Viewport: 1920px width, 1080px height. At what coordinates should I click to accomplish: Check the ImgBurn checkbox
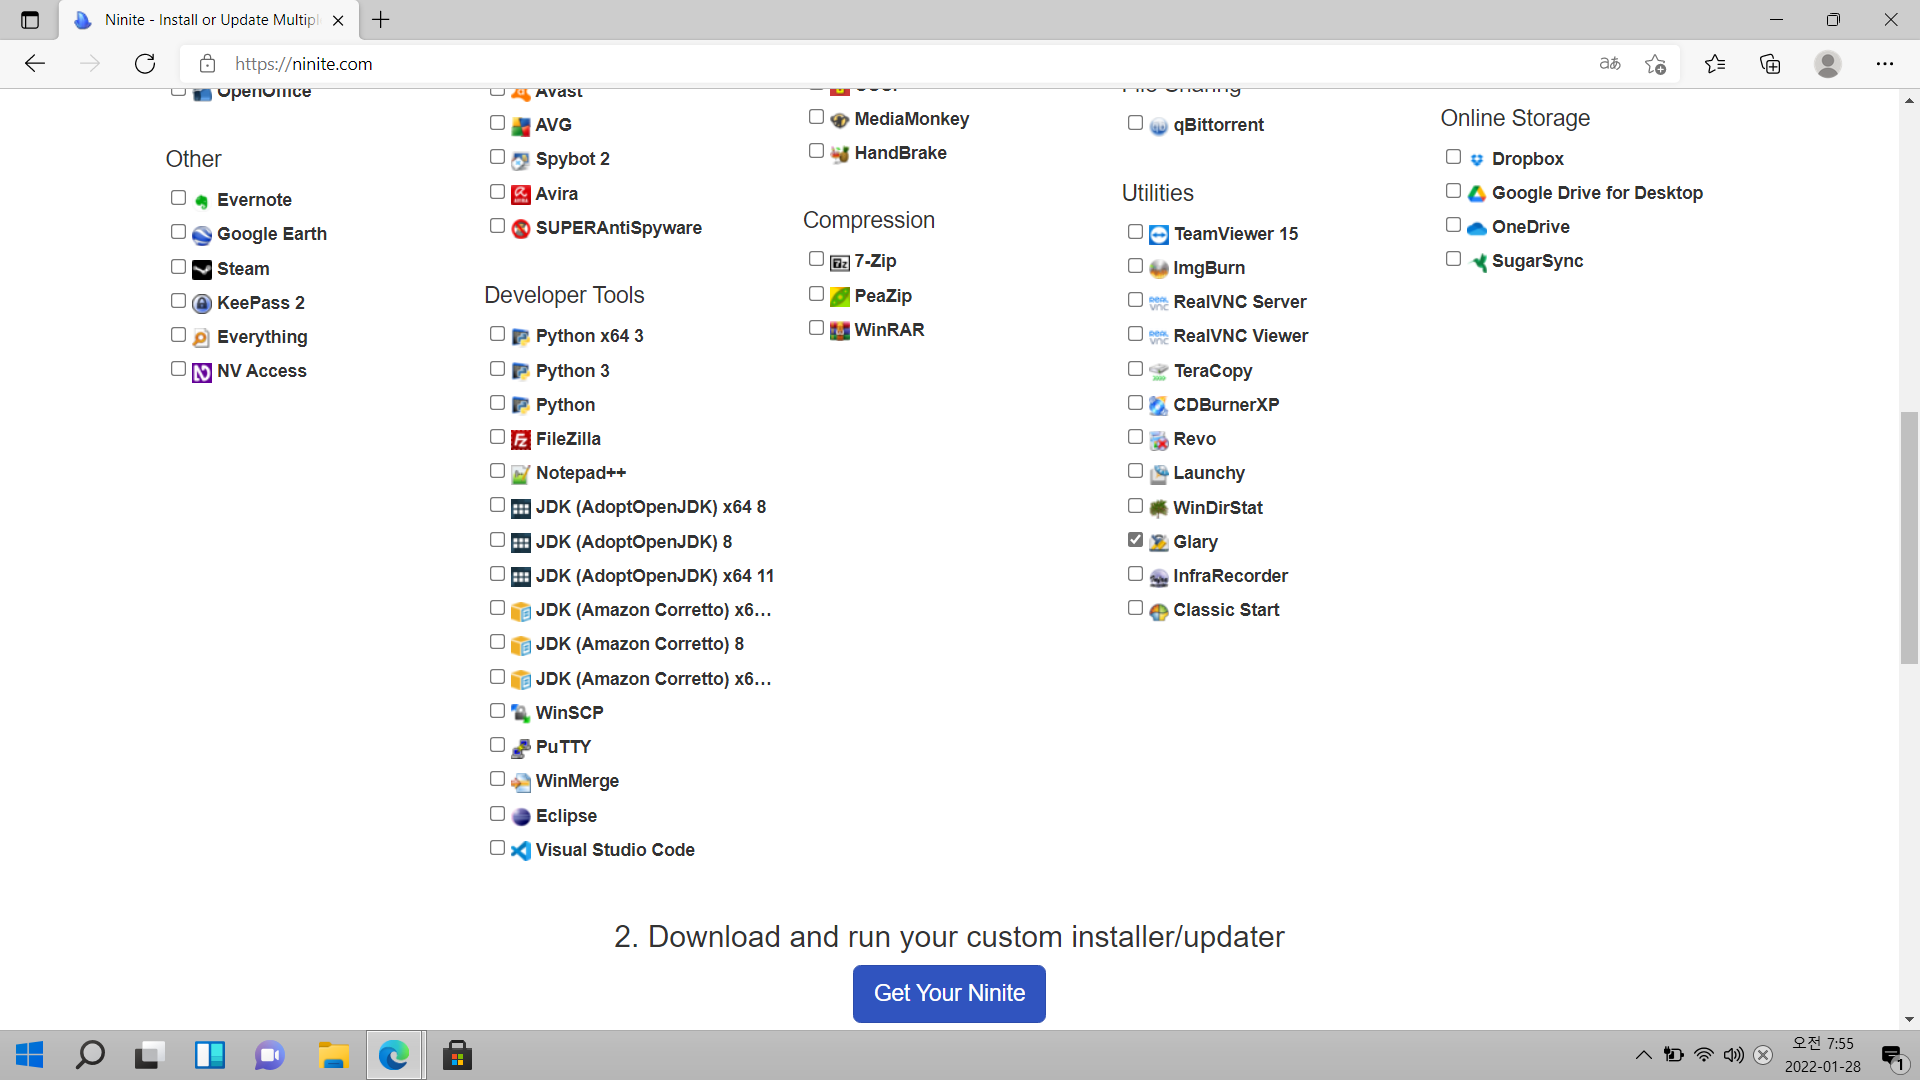(1135, 266)
